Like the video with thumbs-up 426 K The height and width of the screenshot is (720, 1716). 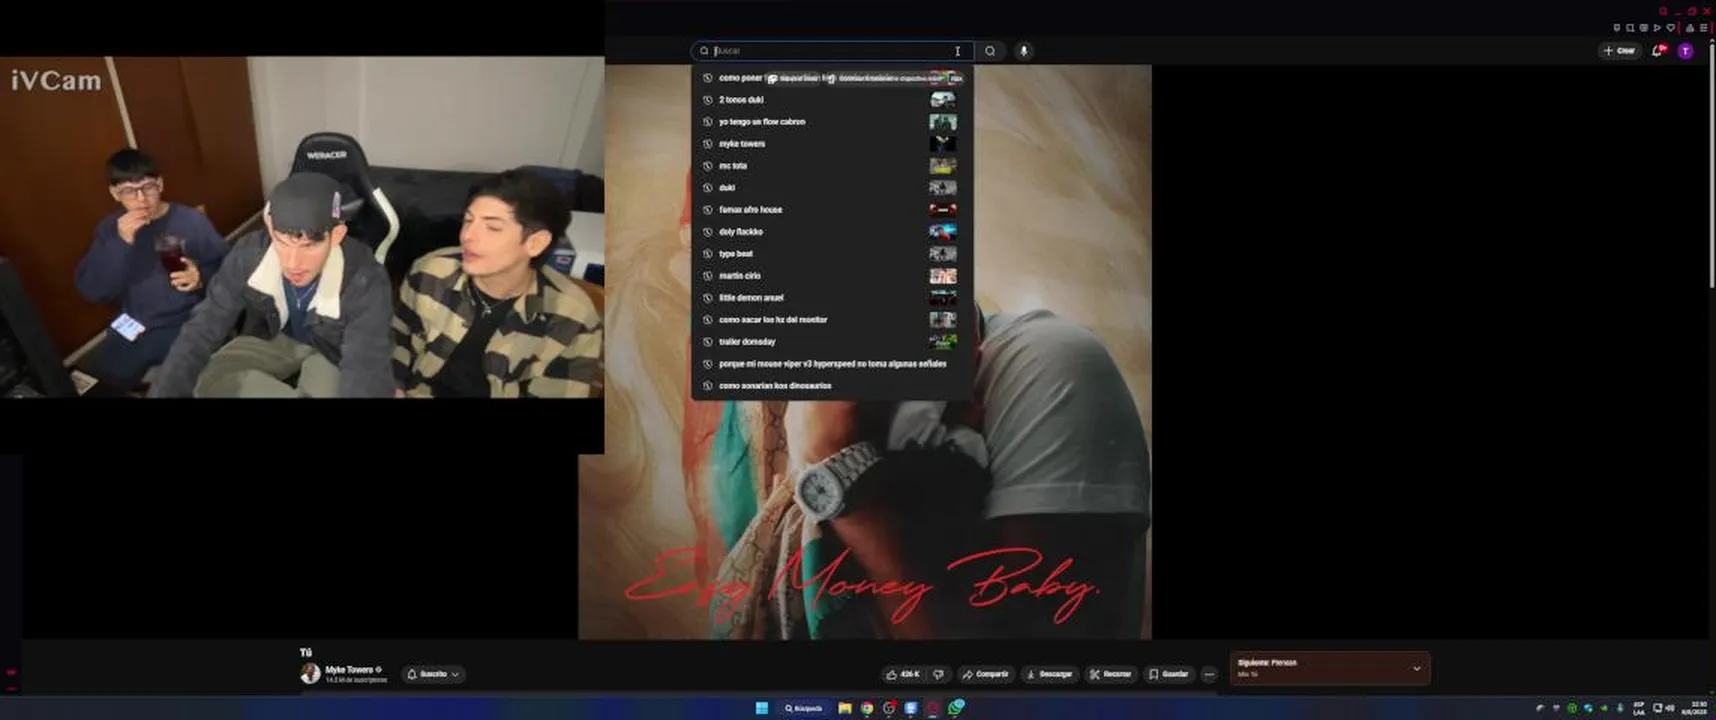(903, 674)
